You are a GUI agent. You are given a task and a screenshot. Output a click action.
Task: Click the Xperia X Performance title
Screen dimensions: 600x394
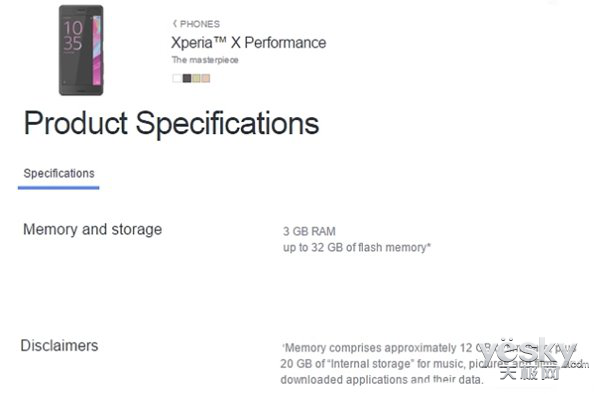coord(249,42)
